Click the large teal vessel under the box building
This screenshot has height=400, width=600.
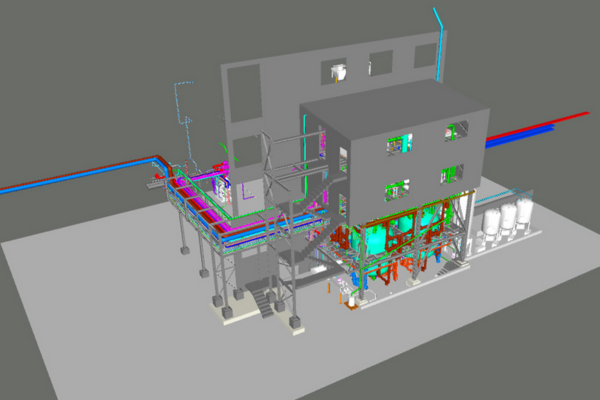tap(373, 242)
